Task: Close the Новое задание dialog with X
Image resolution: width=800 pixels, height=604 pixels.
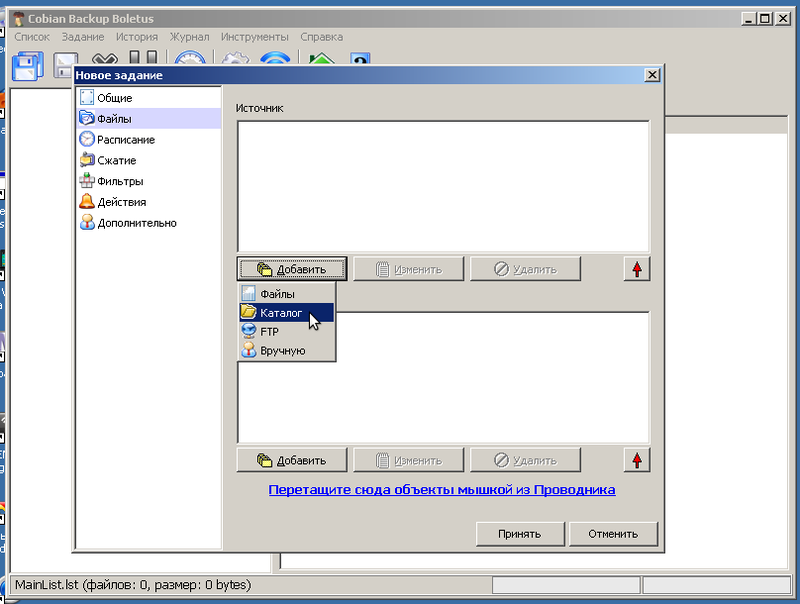Action: tap(652, 75)
